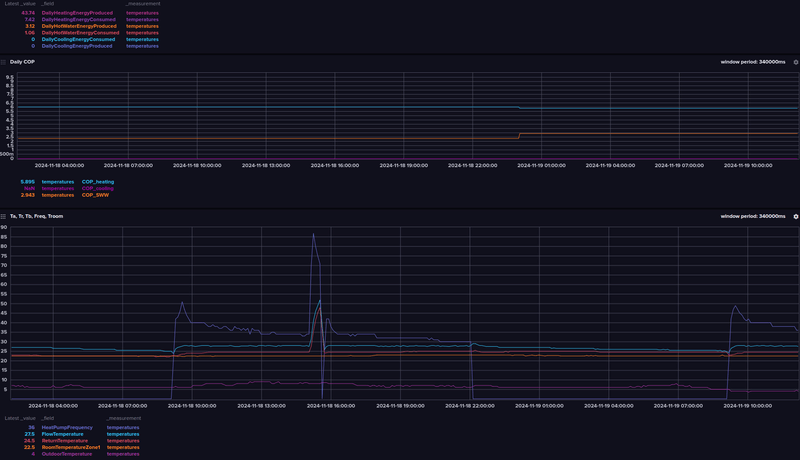Screen dimensions: 800x460
Task: Click window period label in Daily COP cell
Action: tap(753, 62)
